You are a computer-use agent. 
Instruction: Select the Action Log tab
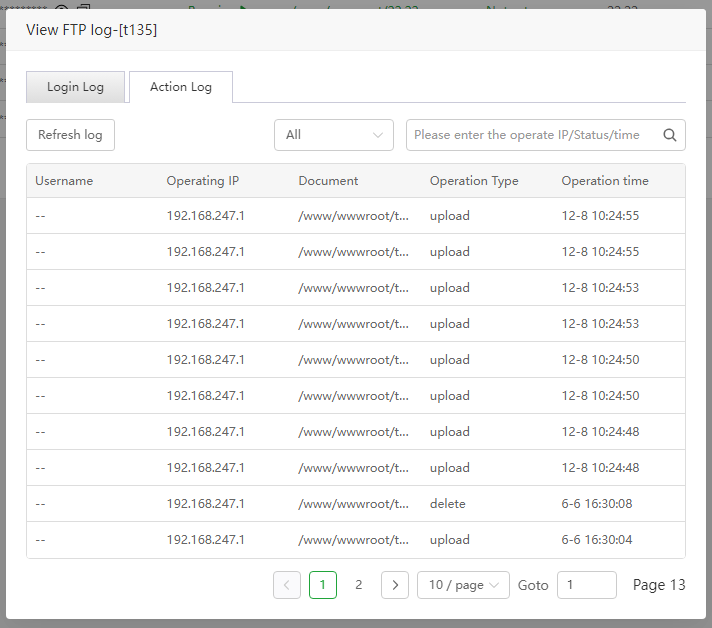(x=181, y=87)
